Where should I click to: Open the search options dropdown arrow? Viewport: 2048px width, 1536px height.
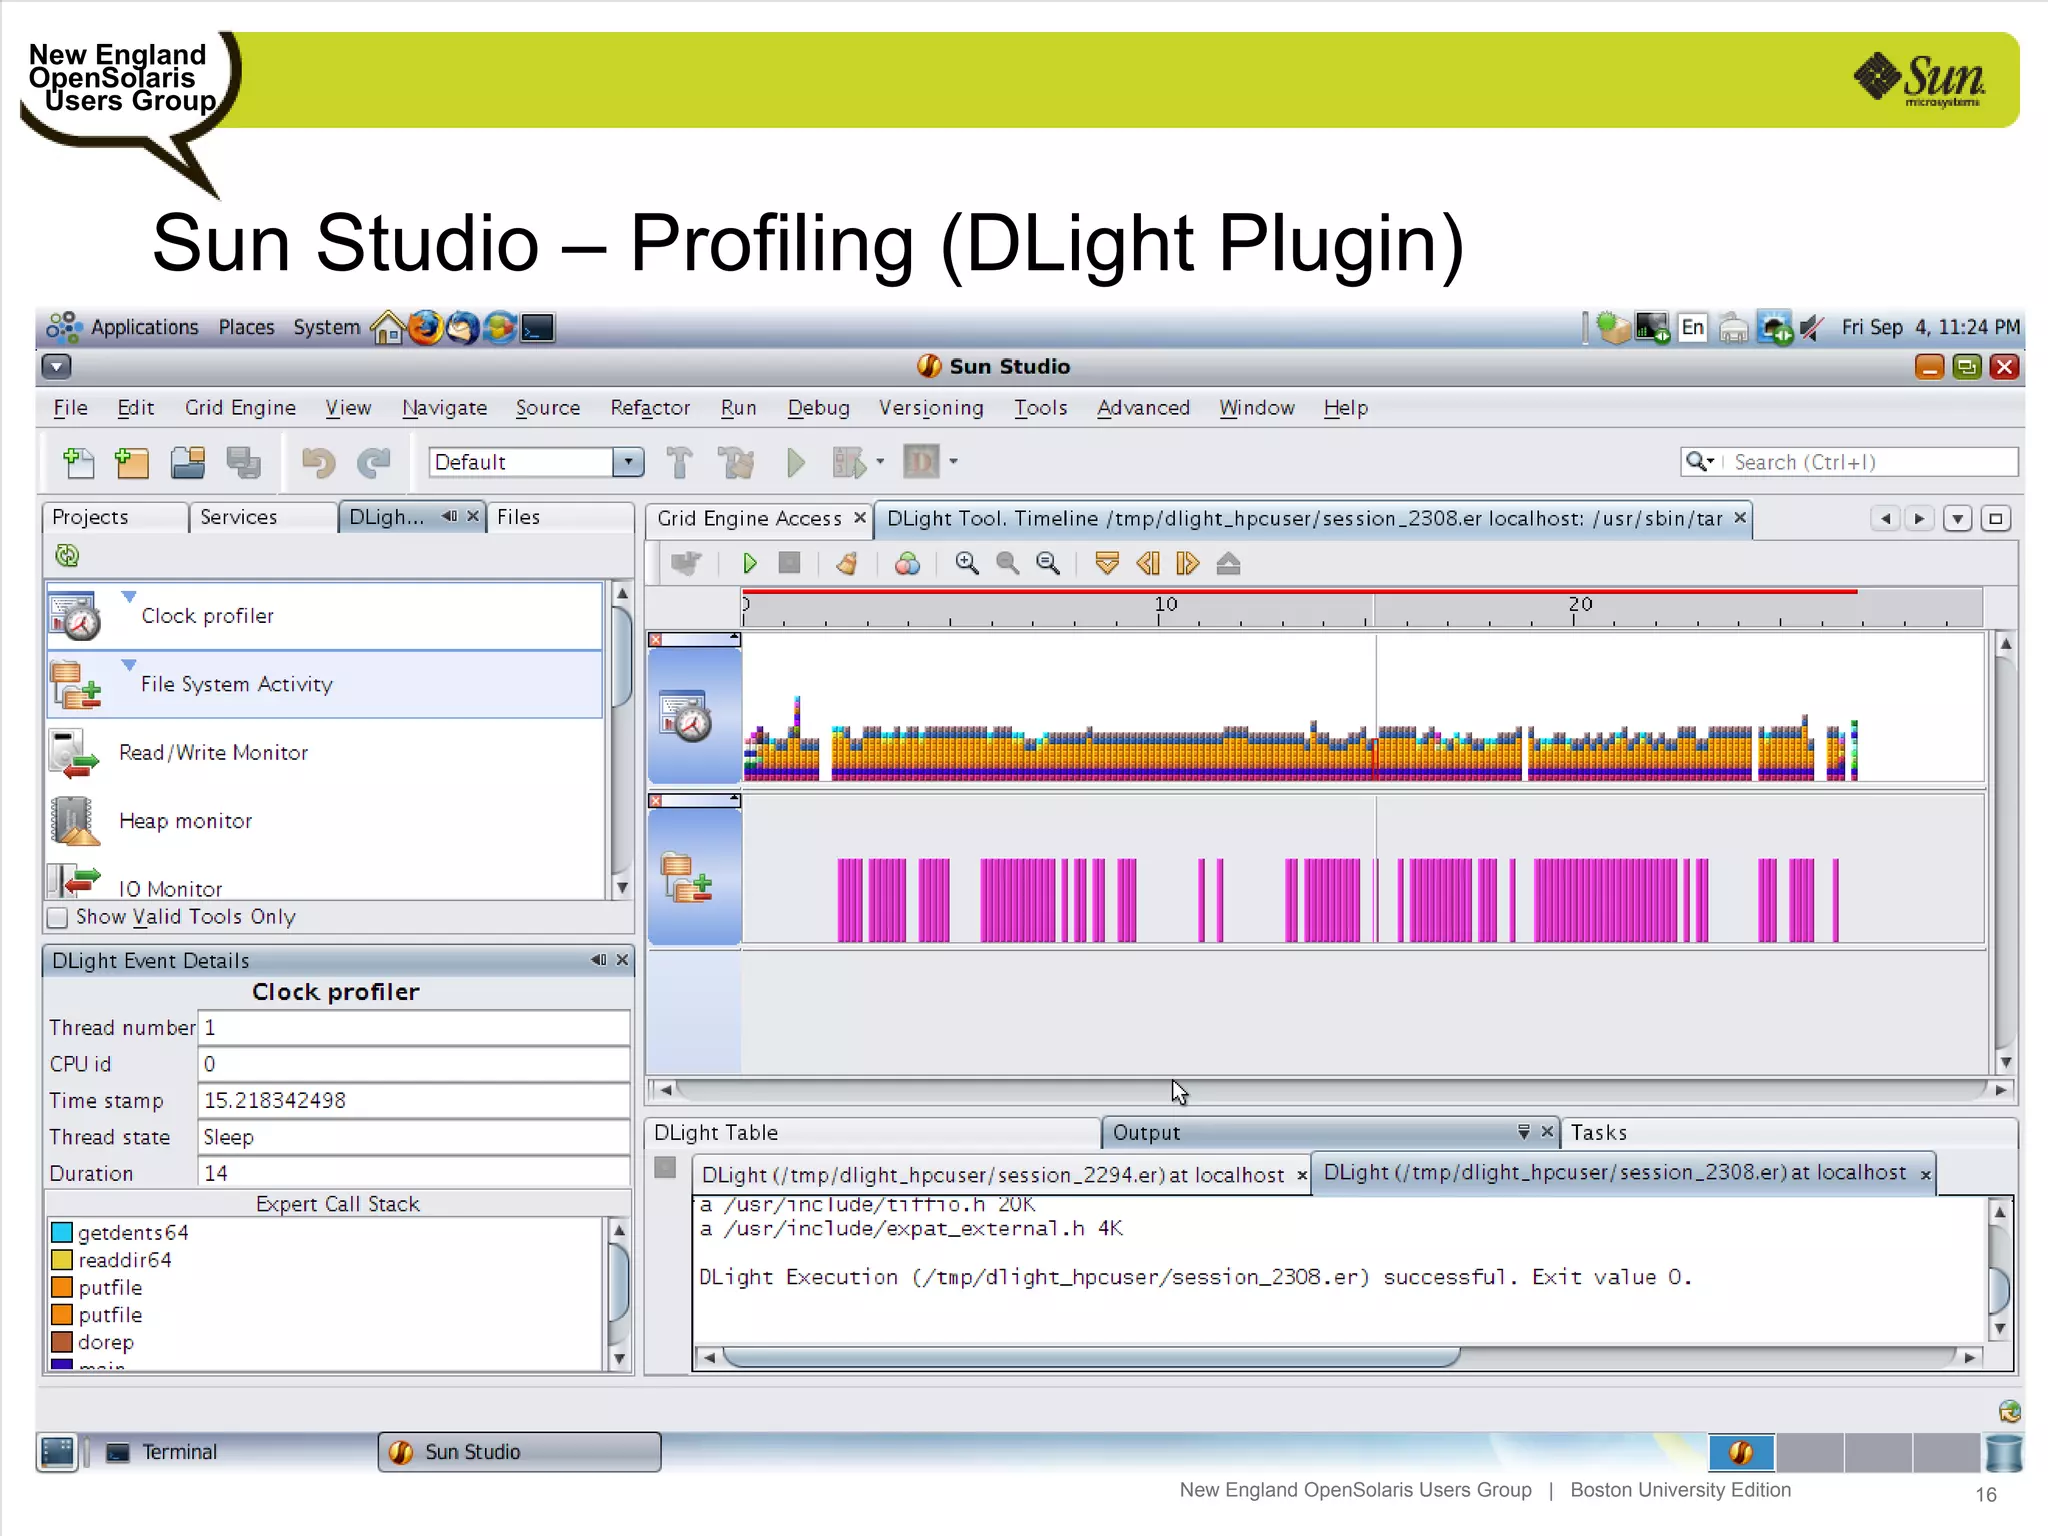[x=1711, y=461]
